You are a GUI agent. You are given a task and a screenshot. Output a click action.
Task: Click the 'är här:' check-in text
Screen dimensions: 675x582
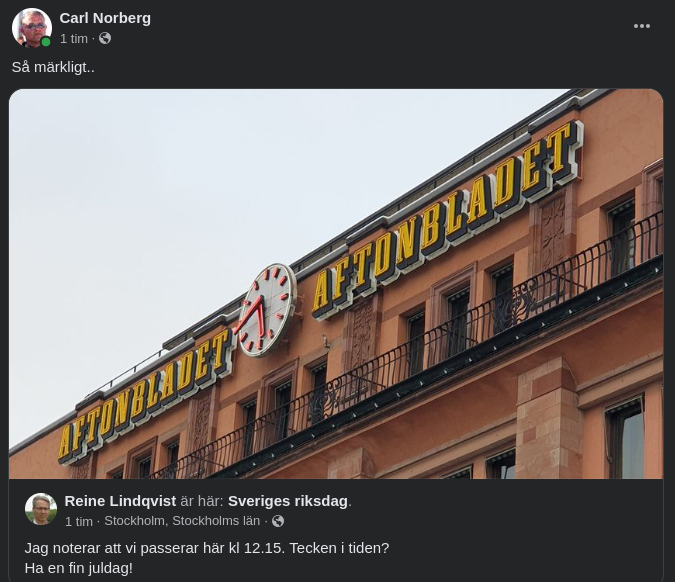(x=202, y=501)
